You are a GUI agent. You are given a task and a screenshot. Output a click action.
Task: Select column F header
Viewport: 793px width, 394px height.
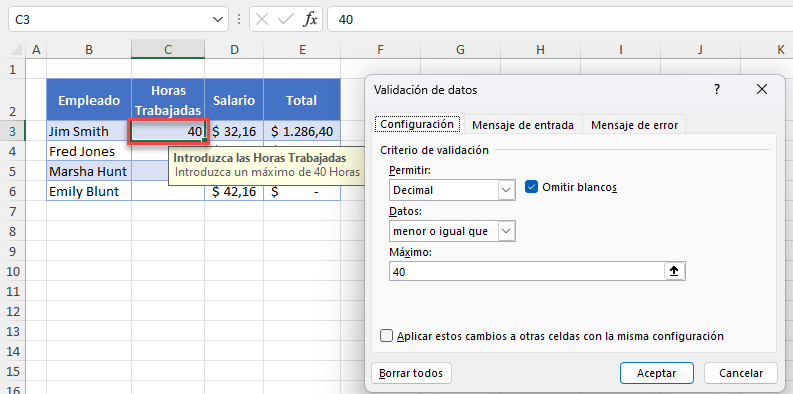[380, 50]
